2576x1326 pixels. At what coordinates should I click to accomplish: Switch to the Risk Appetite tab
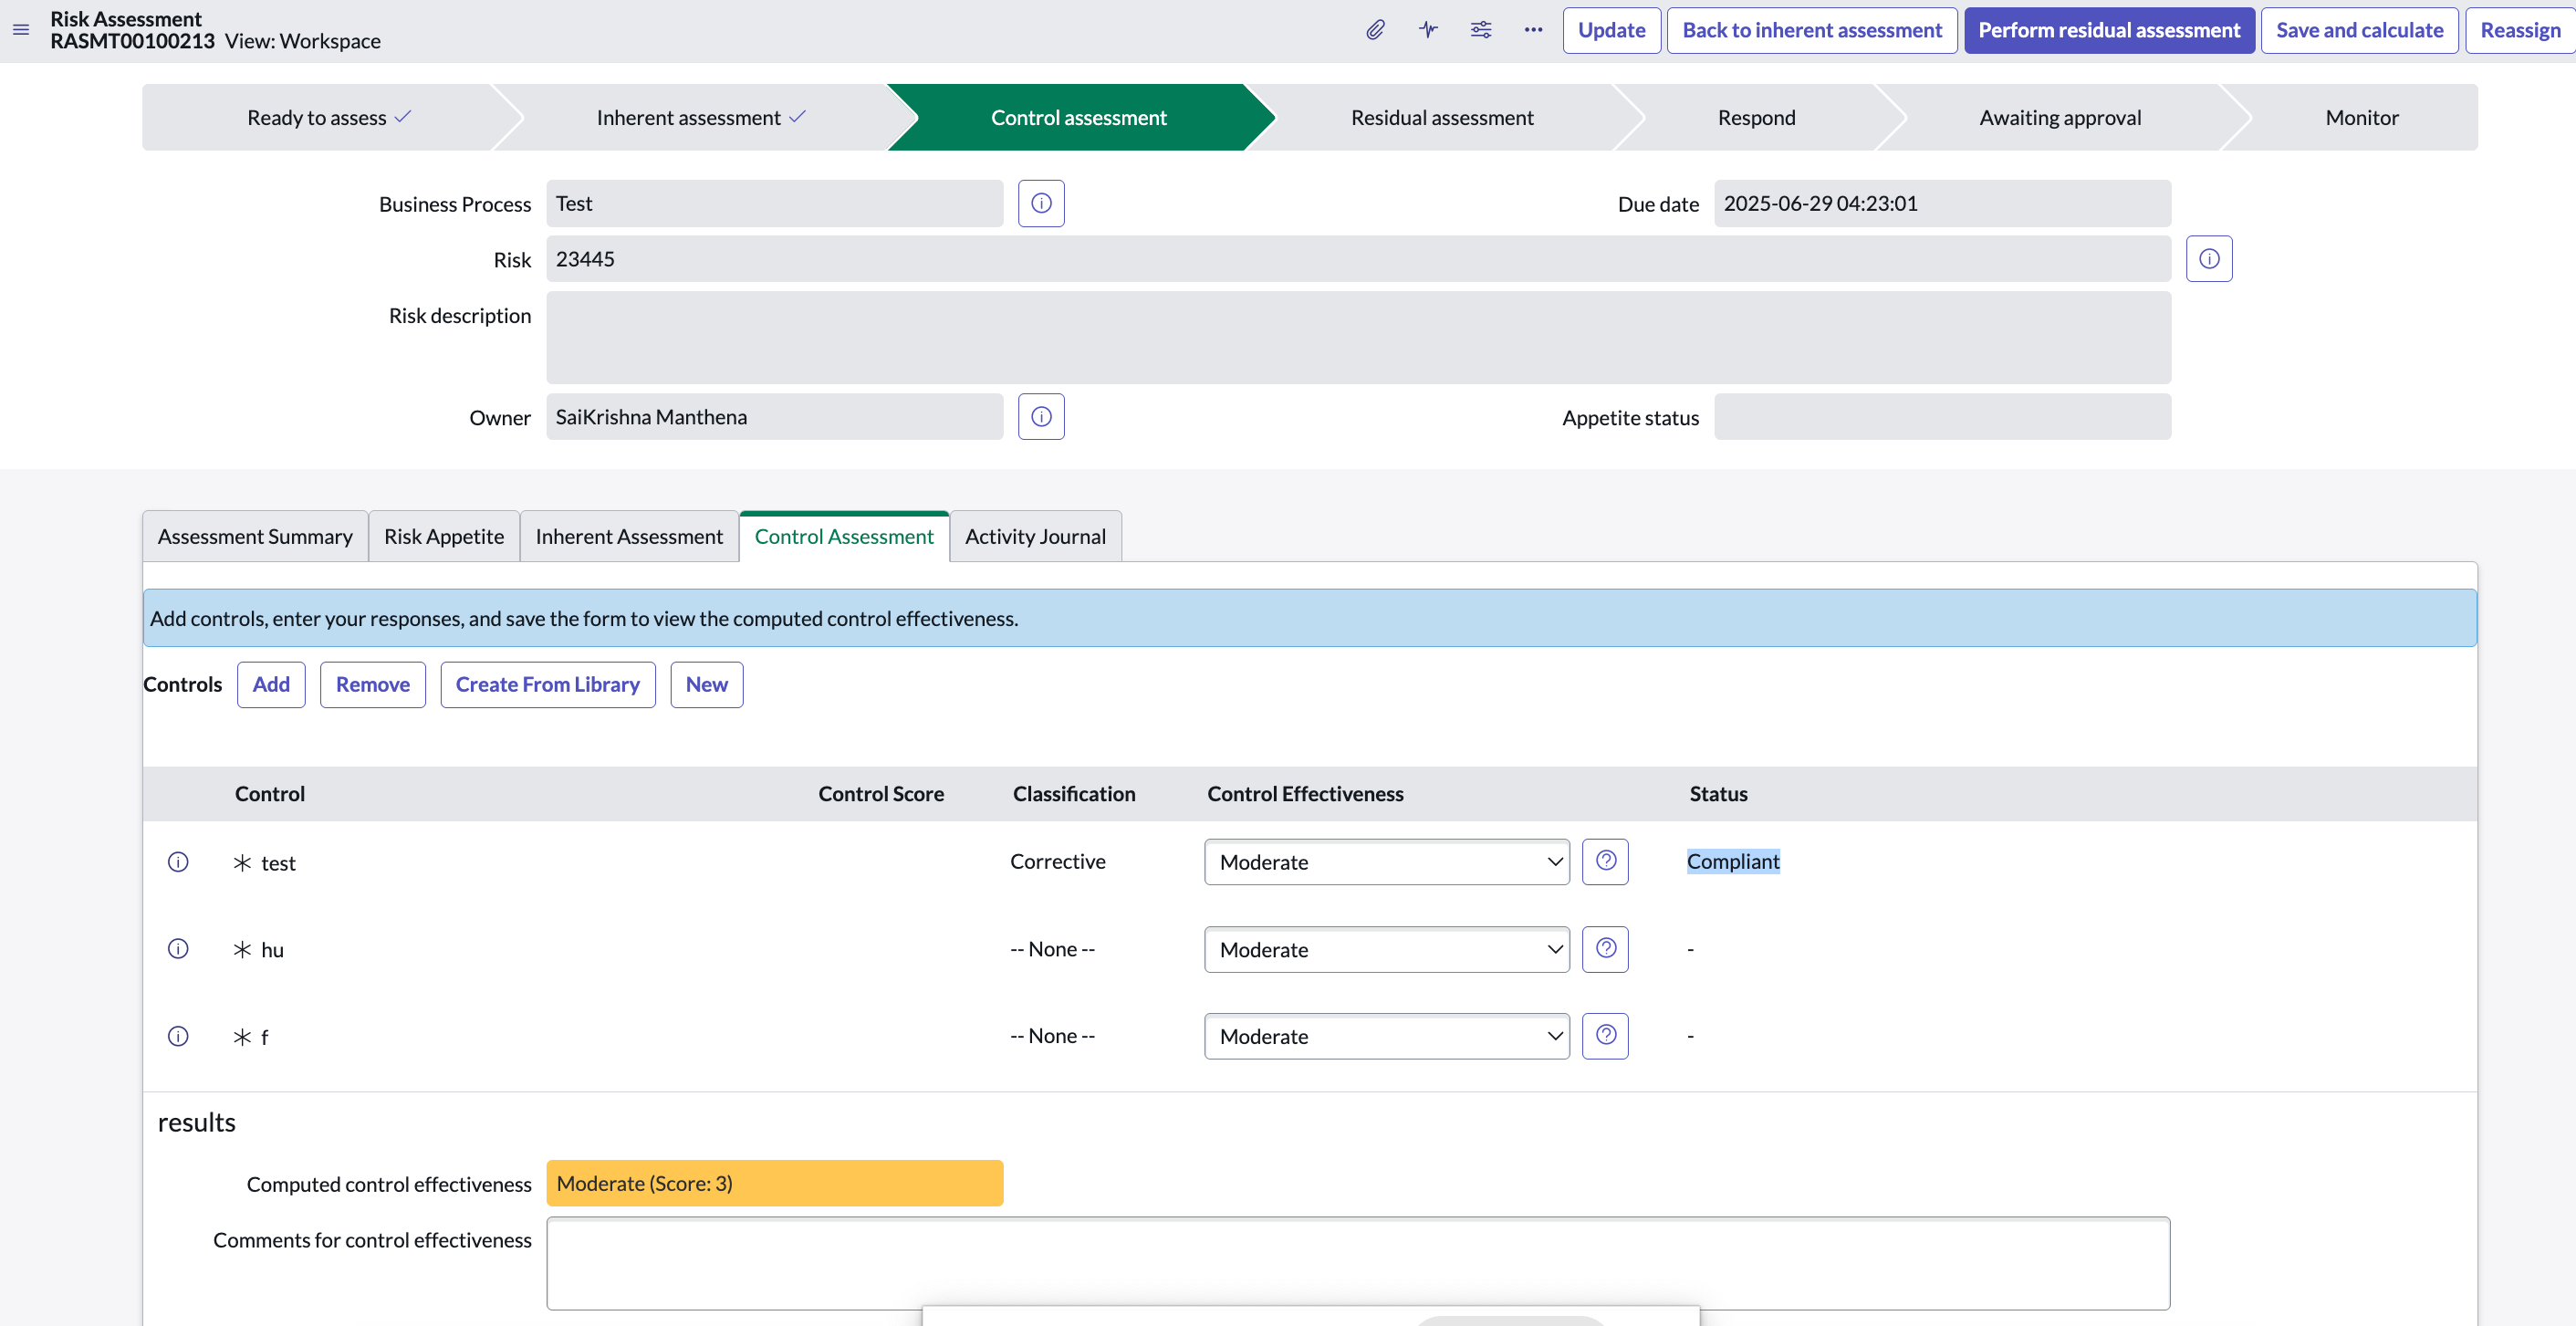tap(444, 536)
